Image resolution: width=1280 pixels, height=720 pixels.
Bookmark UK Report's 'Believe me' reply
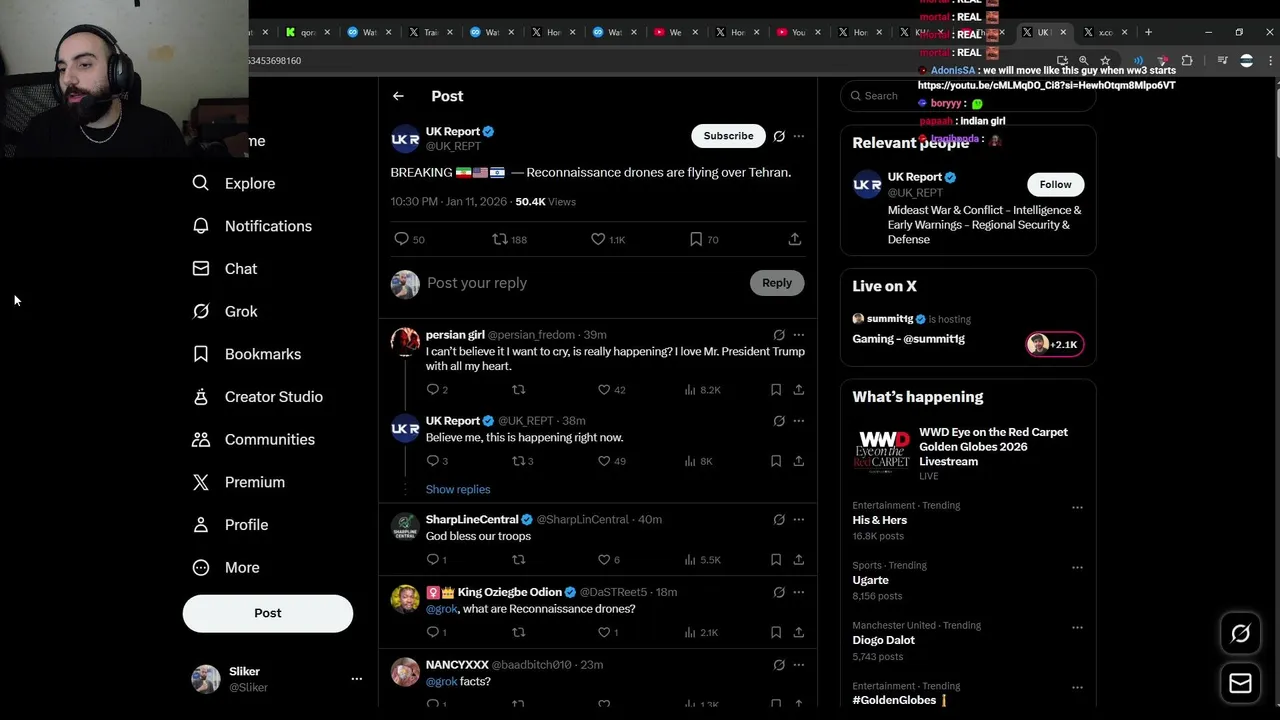(x=776, y=461)
